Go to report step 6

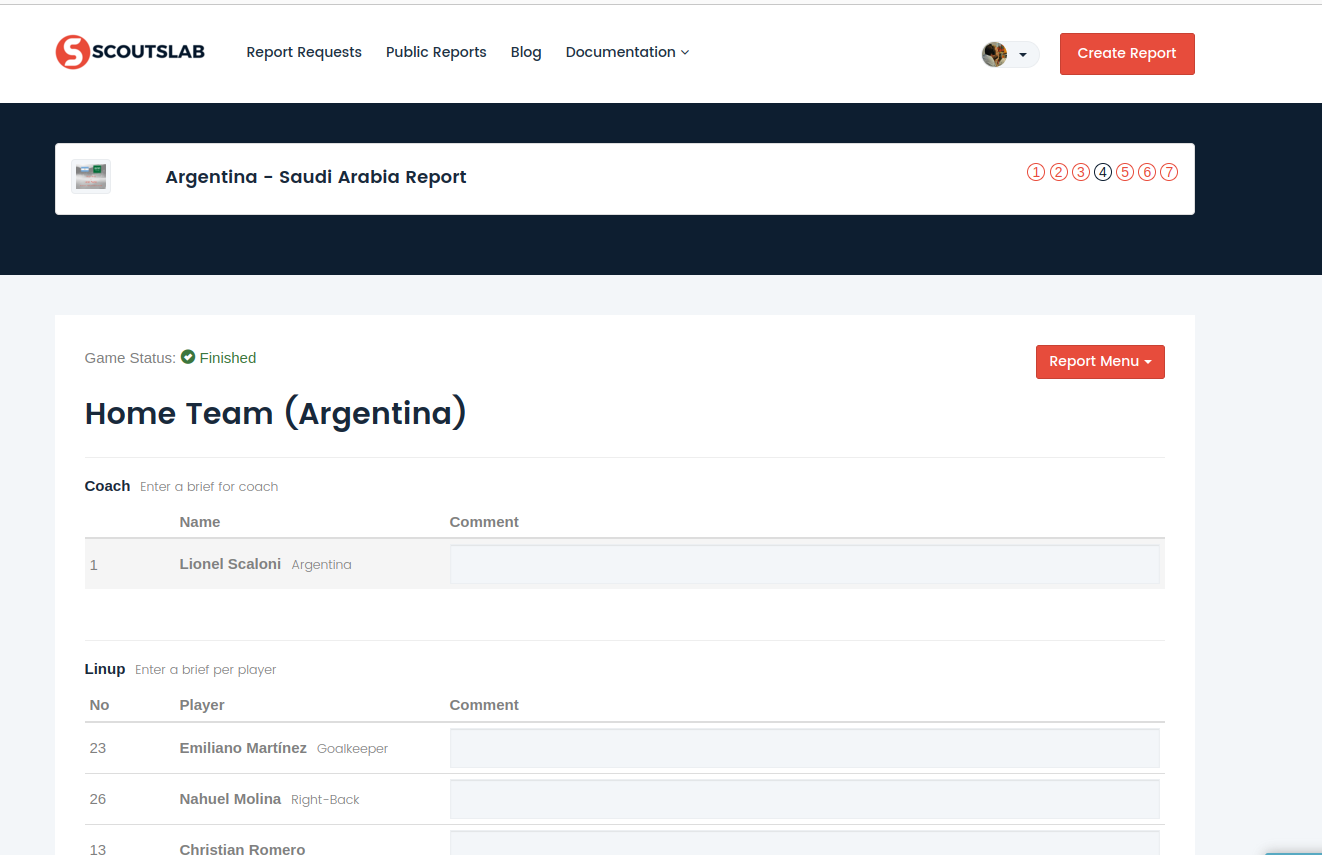tap(1146, 172)
